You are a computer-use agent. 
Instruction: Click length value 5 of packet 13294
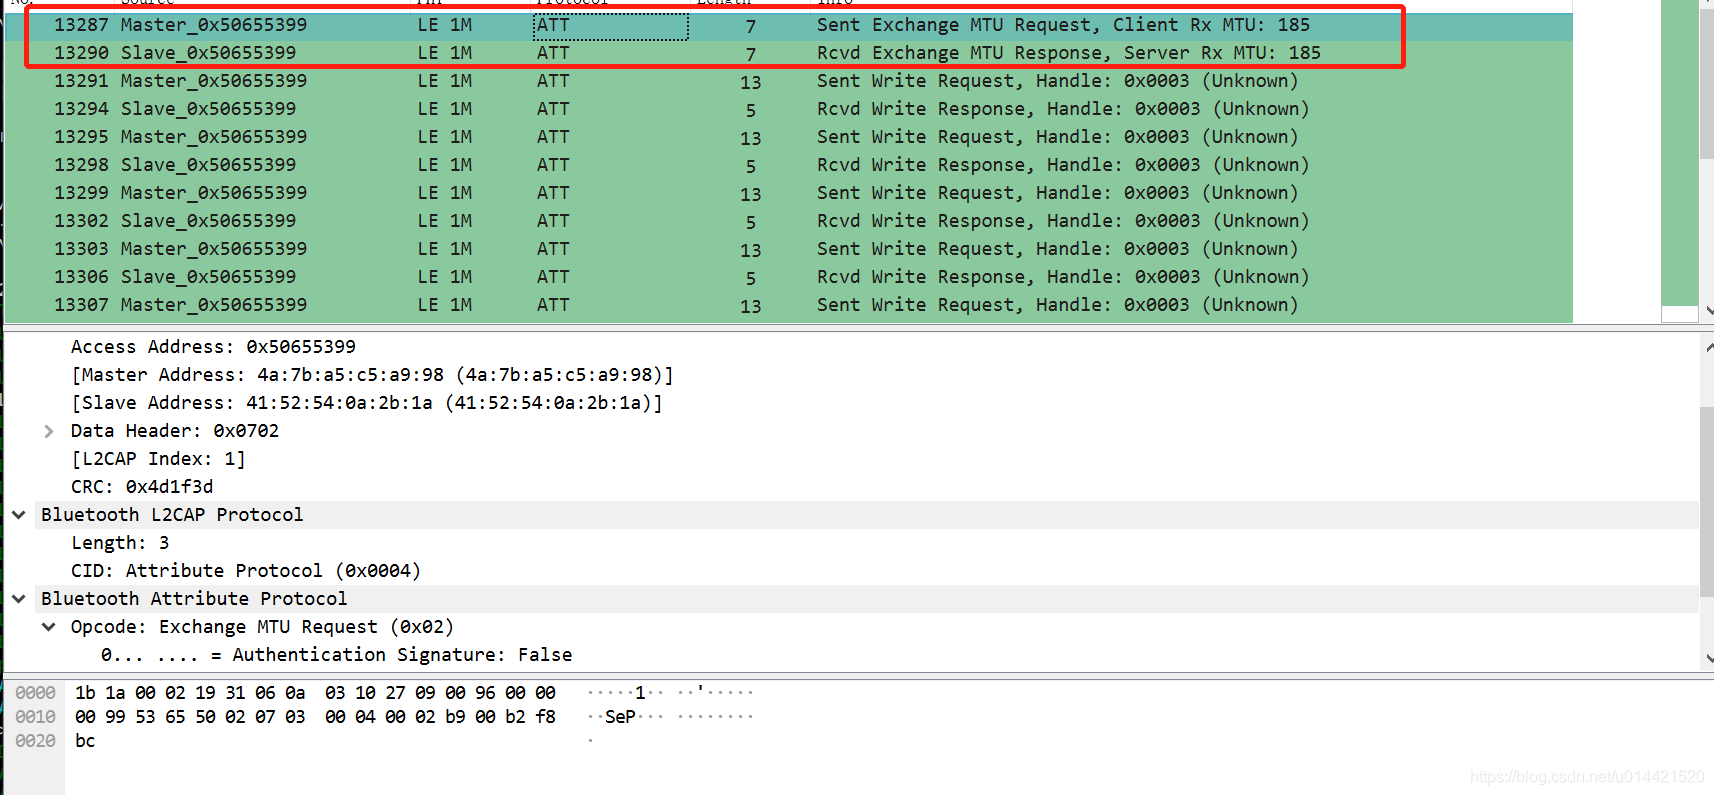(751, 110)
